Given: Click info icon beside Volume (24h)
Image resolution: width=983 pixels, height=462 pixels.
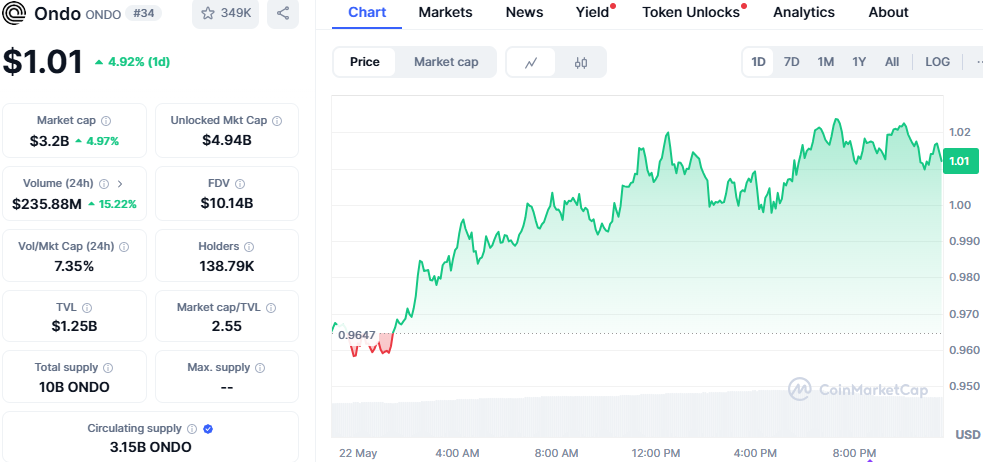Looking at the screenshot, I should point(103,184).
